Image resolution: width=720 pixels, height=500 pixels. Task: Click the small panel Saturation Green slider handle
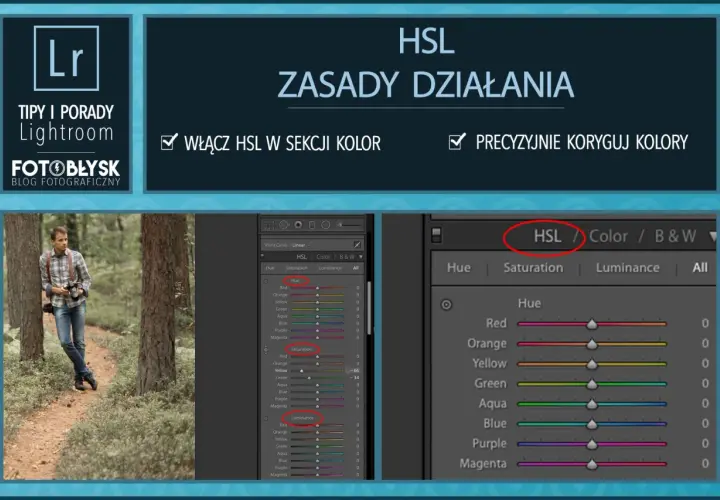[309, 378]
